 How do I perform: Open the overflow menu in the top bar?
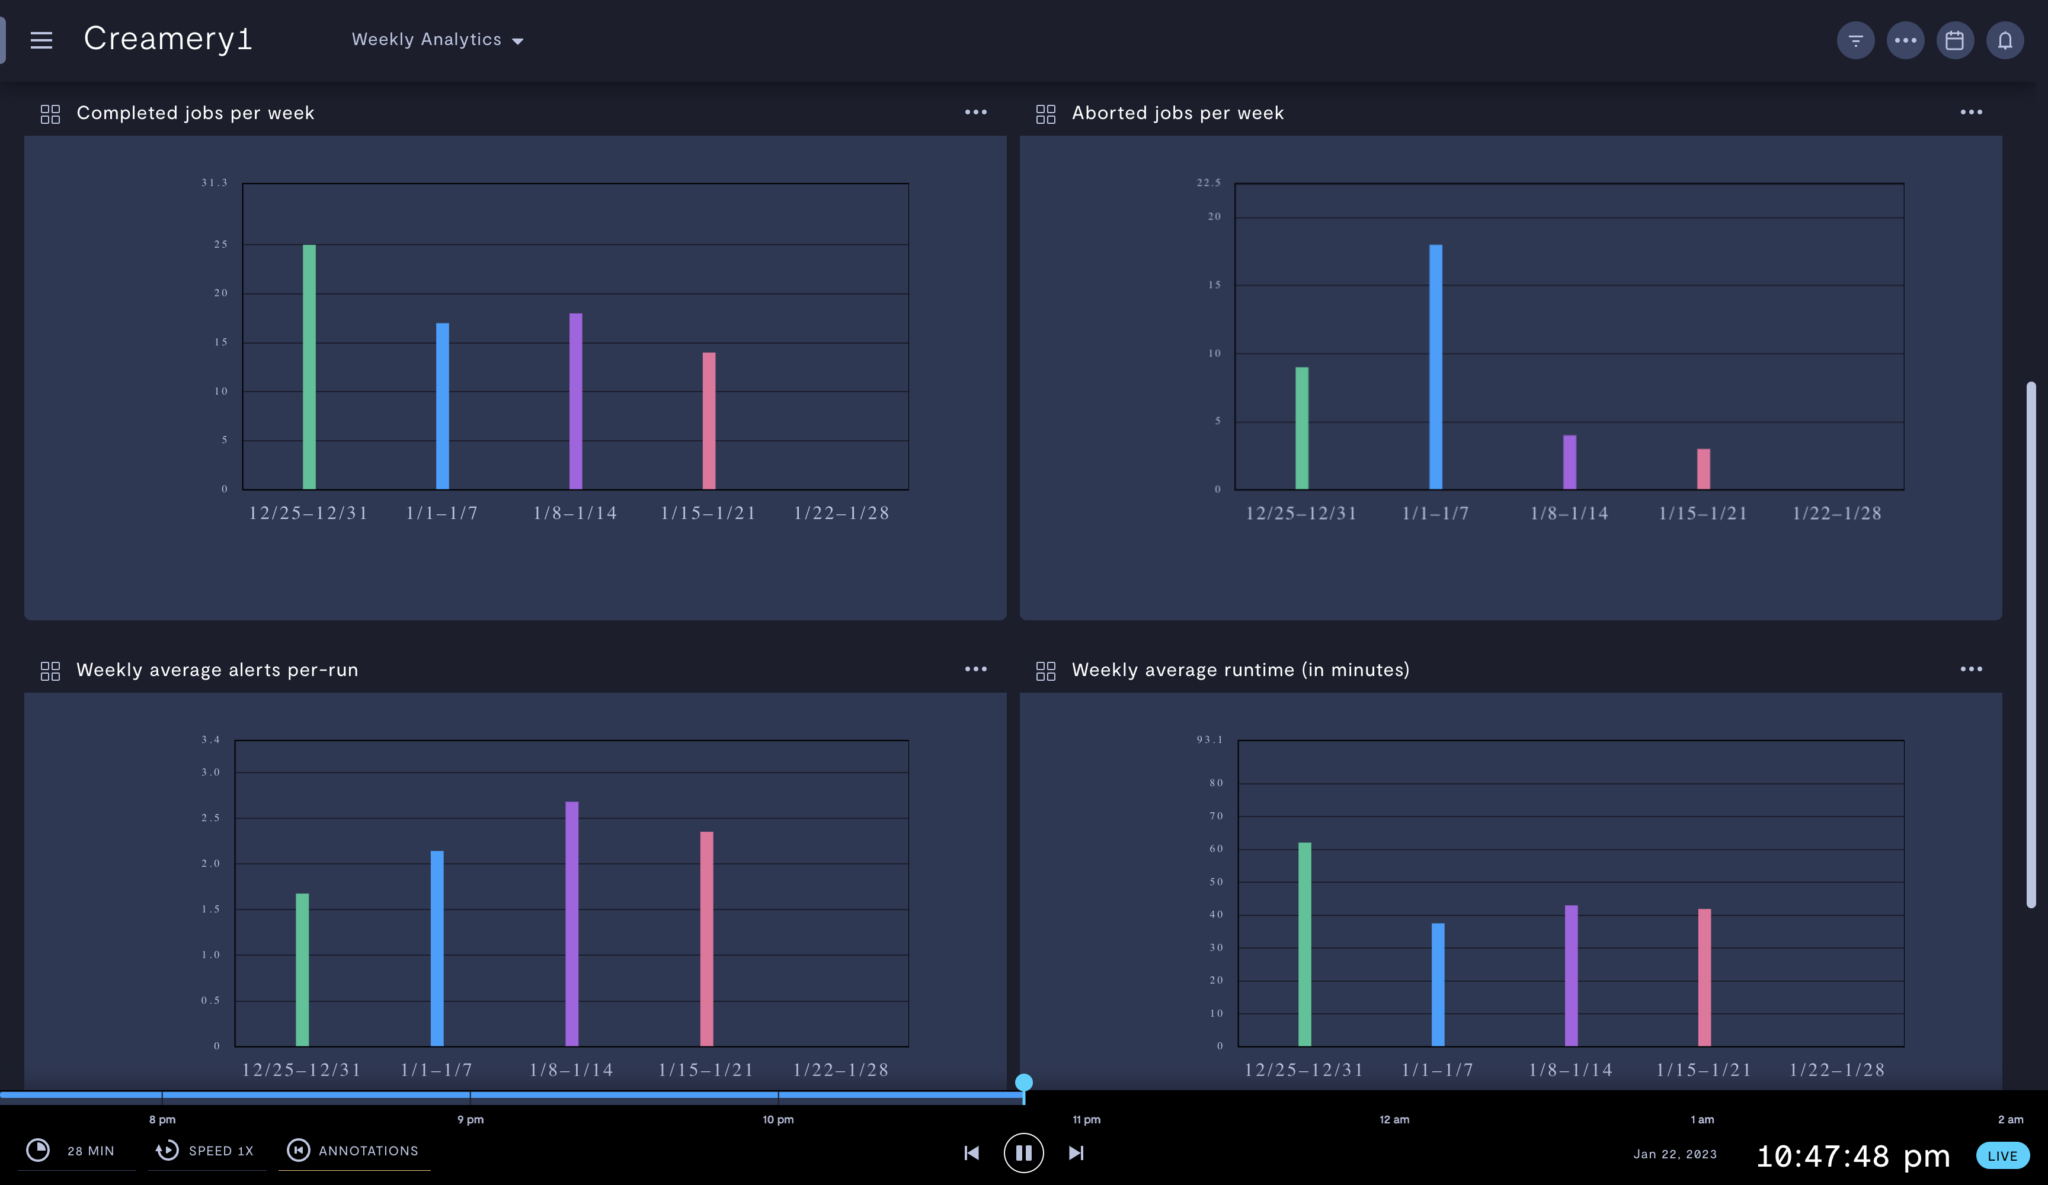tap(1905, 40)
